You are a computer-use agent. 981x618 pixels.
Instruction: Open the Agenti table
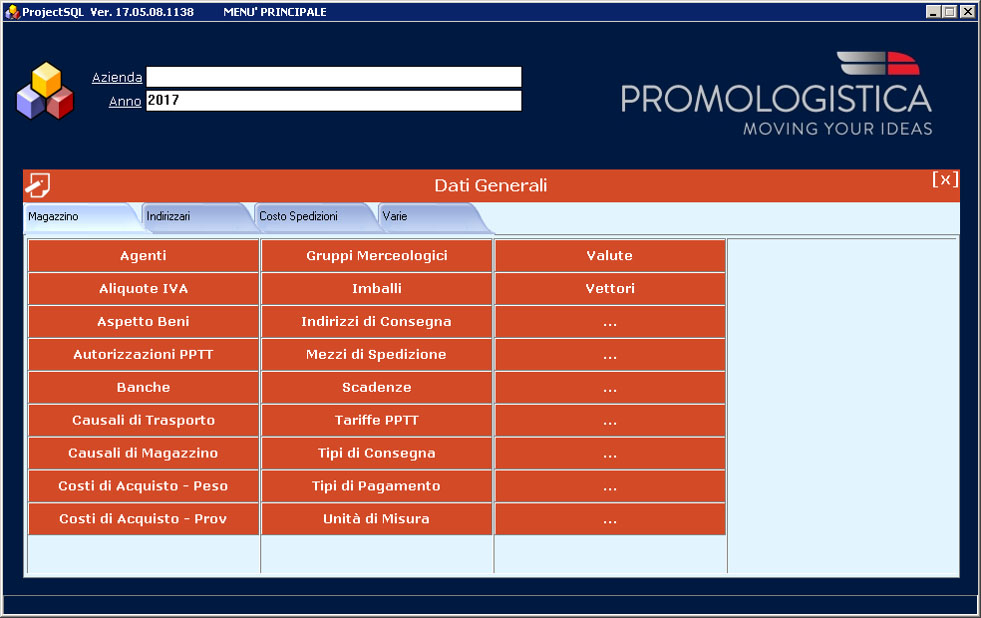tap(143, 256)
